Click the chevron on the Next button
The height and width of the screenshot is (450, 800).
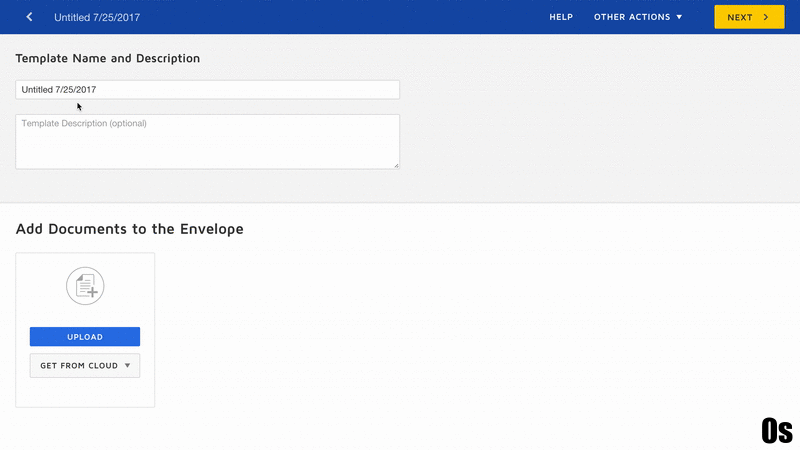(x=766, y=17)
